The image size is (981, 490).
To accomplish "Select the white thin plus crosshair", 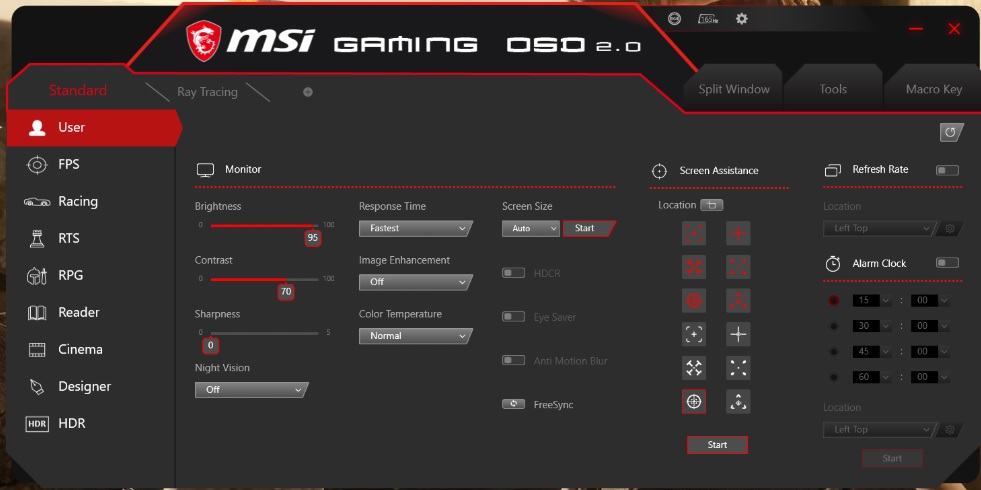I will tap(738, 334).
